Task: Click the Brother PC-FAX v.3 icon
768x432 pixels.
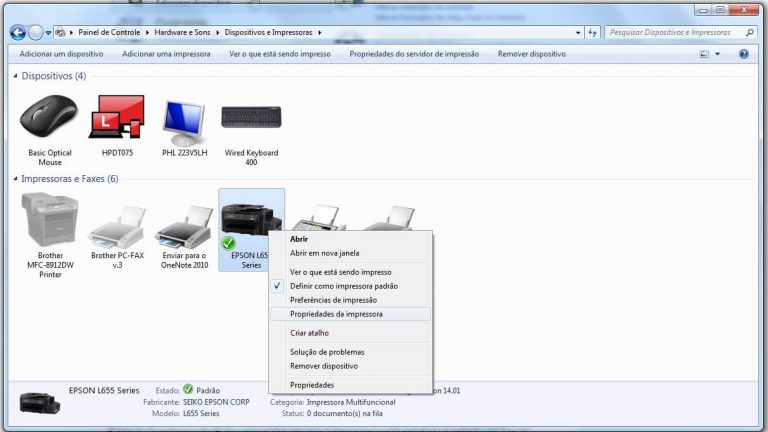Action: 117,230
